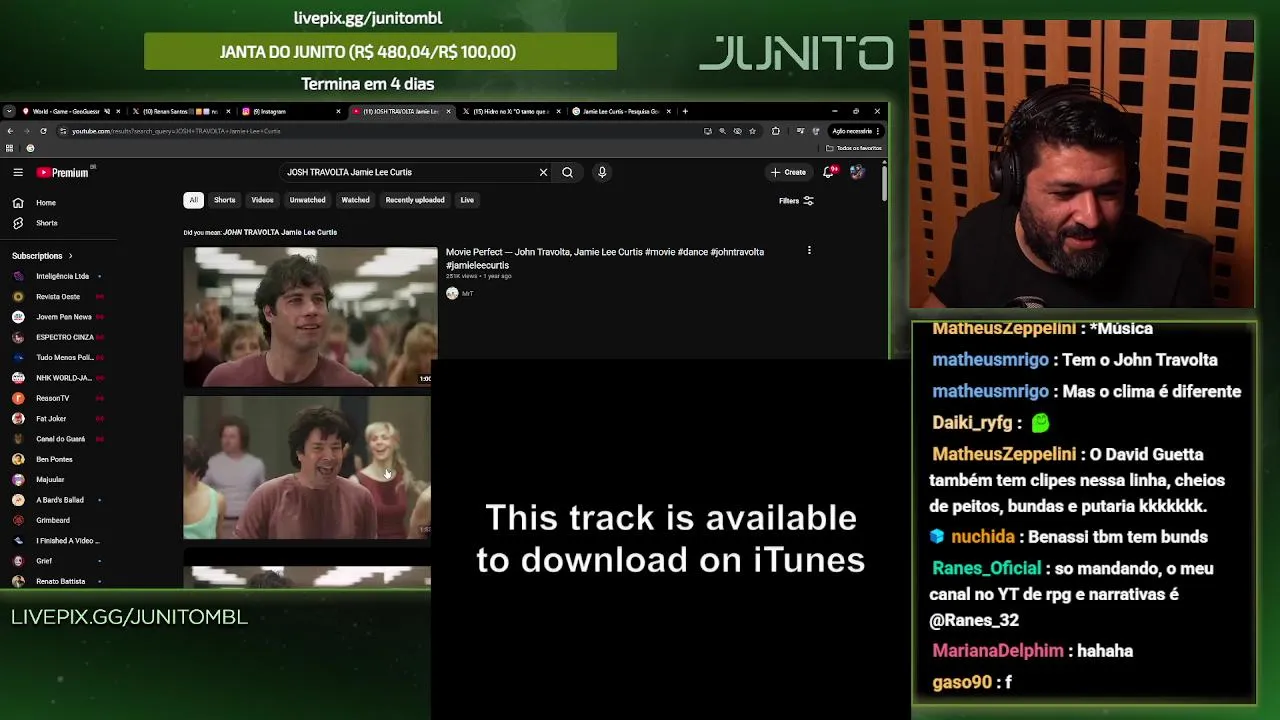Open Jovem Pan News channel avatar
The width and height of the screenshot is (1280, 720).
click(18, 317)
